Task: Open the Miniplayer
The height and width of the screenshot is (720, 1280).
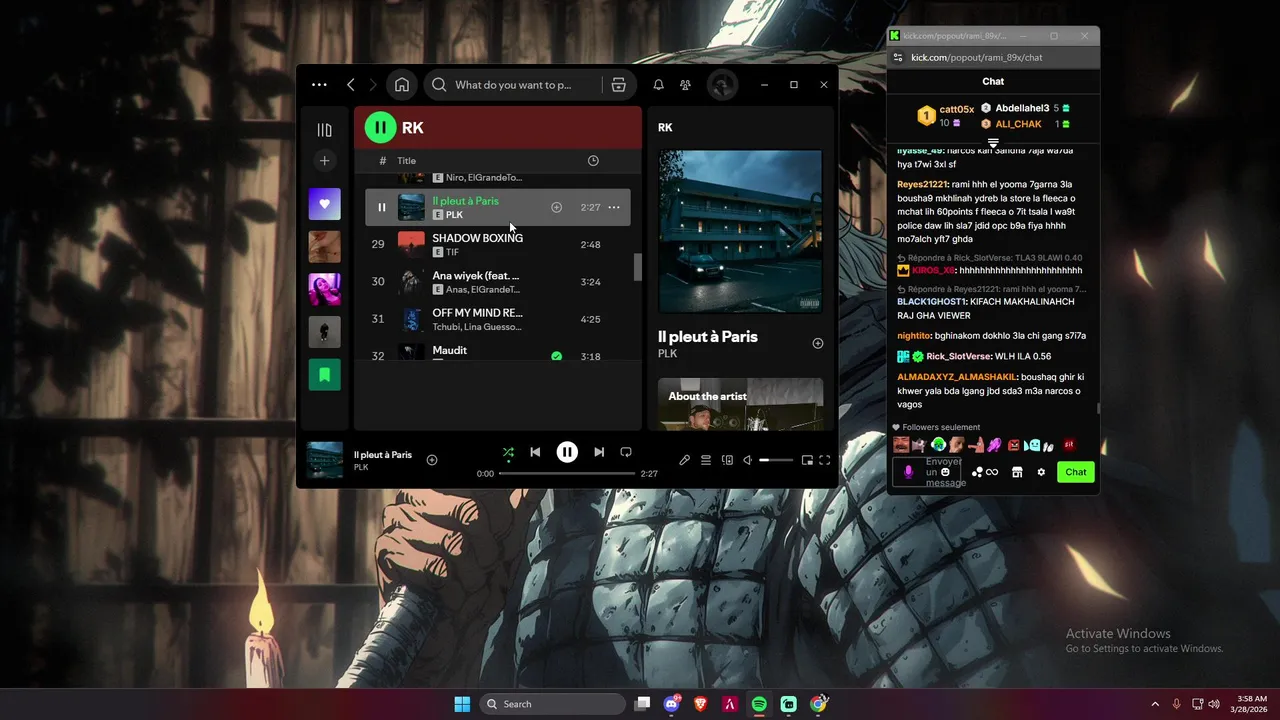Action: point(806,460)
